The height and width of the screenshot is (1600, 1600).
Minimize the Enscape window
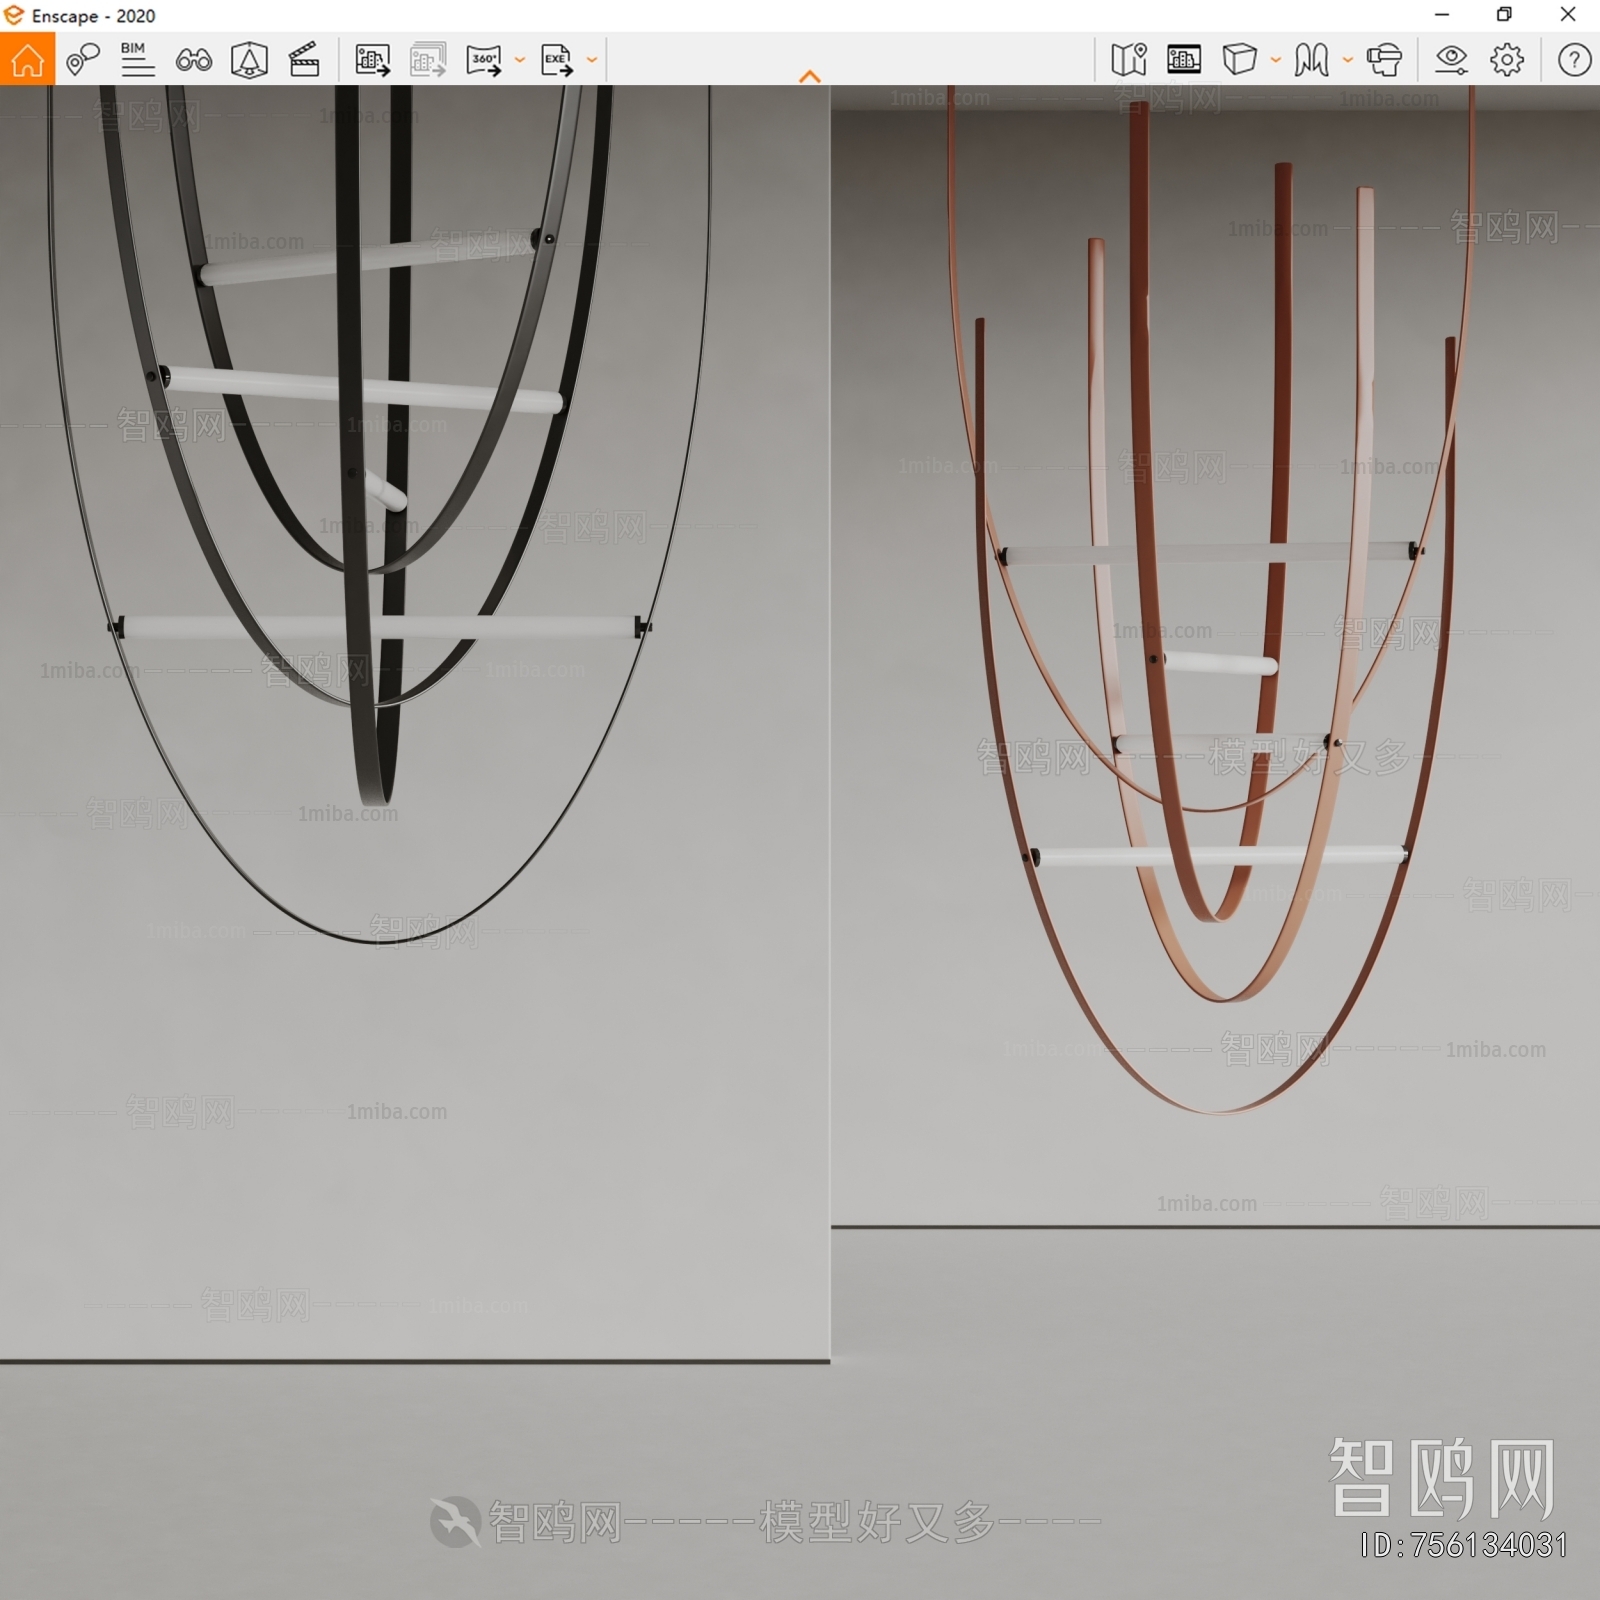(1442, 15)
